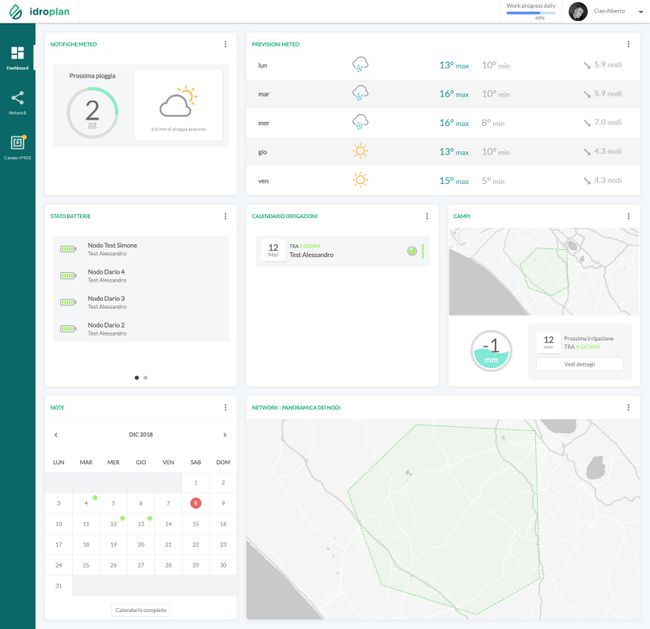The width and height of the screenshot is (650, 629).
Task: Click Nodo Test Simone battery icon
Action: [x=68, y=249]
